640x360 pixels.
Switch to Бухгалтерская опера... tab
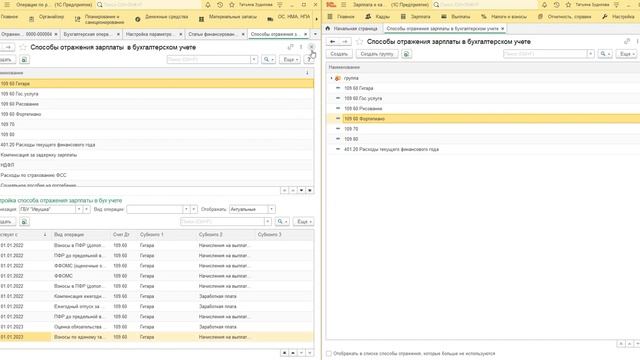[x=87, y=34]
